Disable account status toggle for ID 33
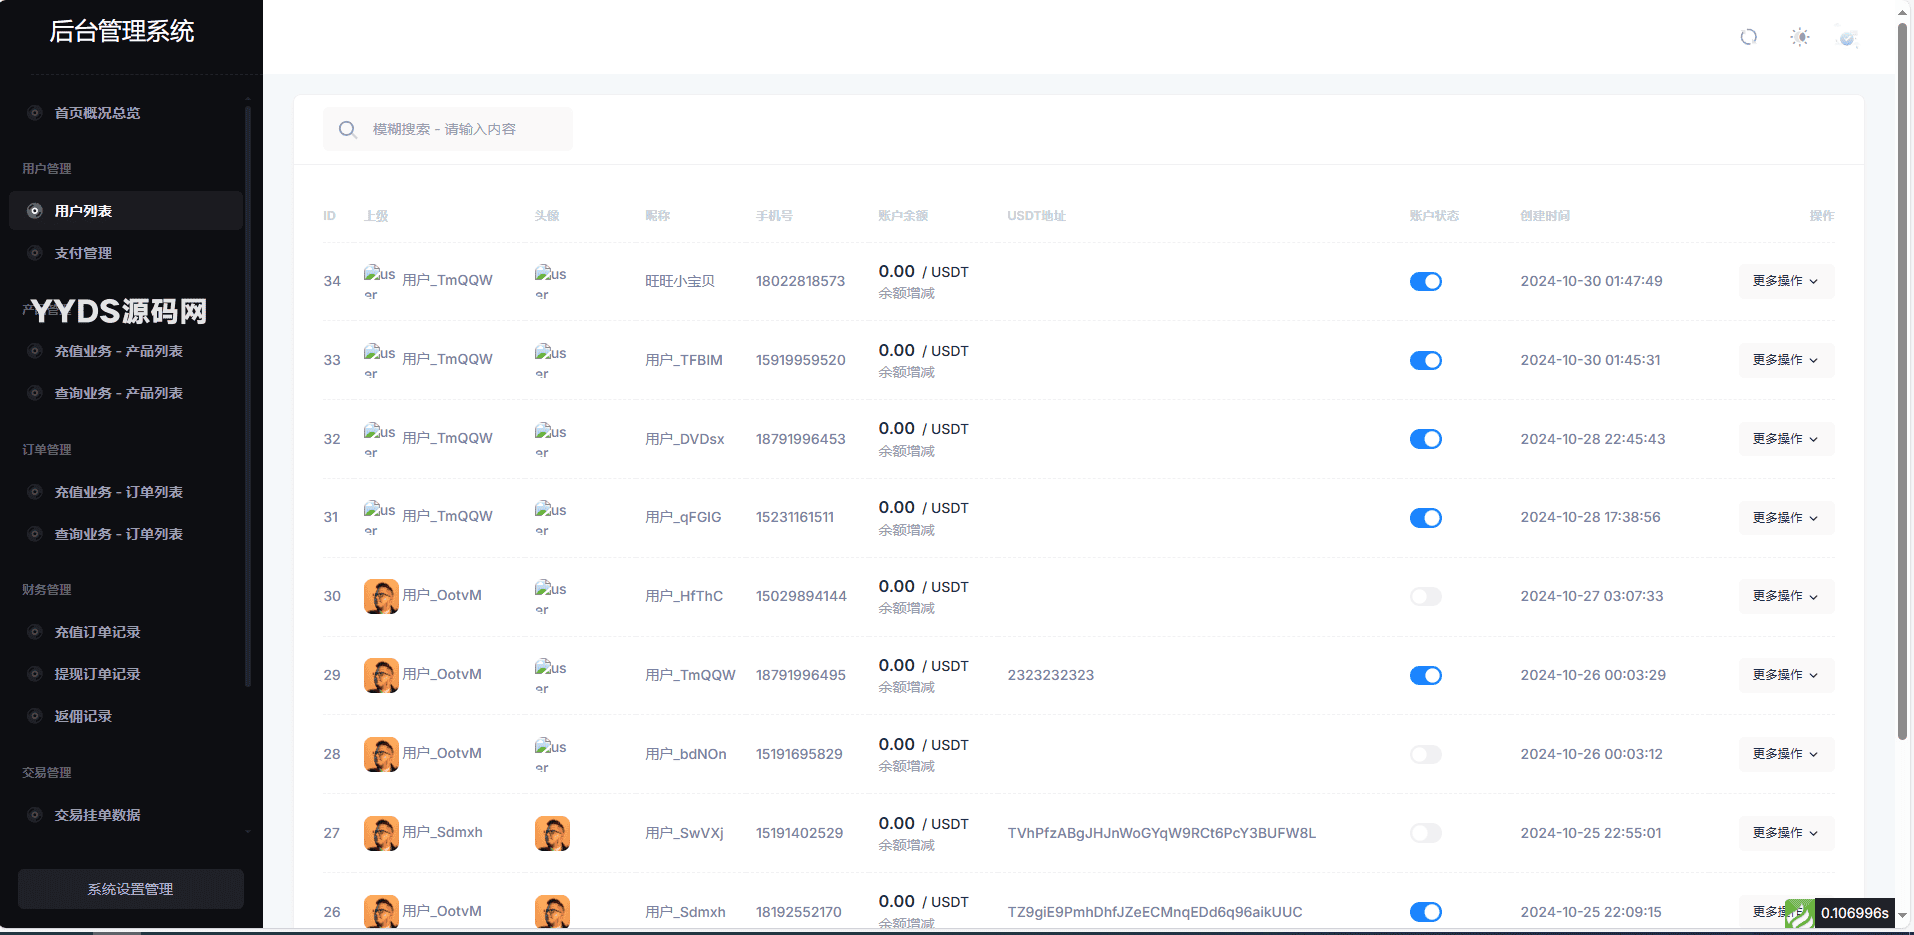1914x935 pixels. pyautogui.click(x=1426, y=360)
